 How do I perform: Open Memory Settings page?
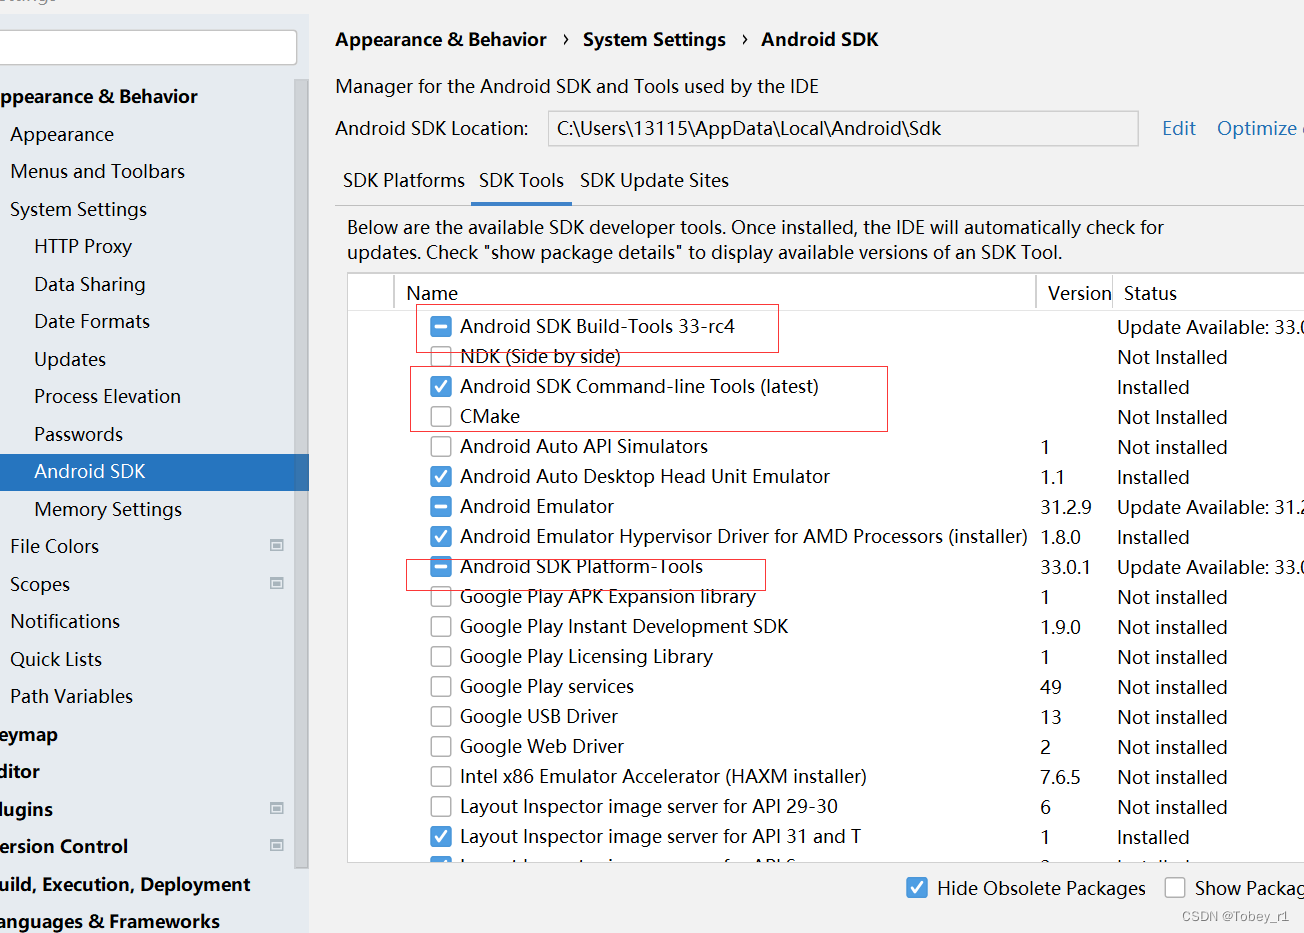point(108,509)
